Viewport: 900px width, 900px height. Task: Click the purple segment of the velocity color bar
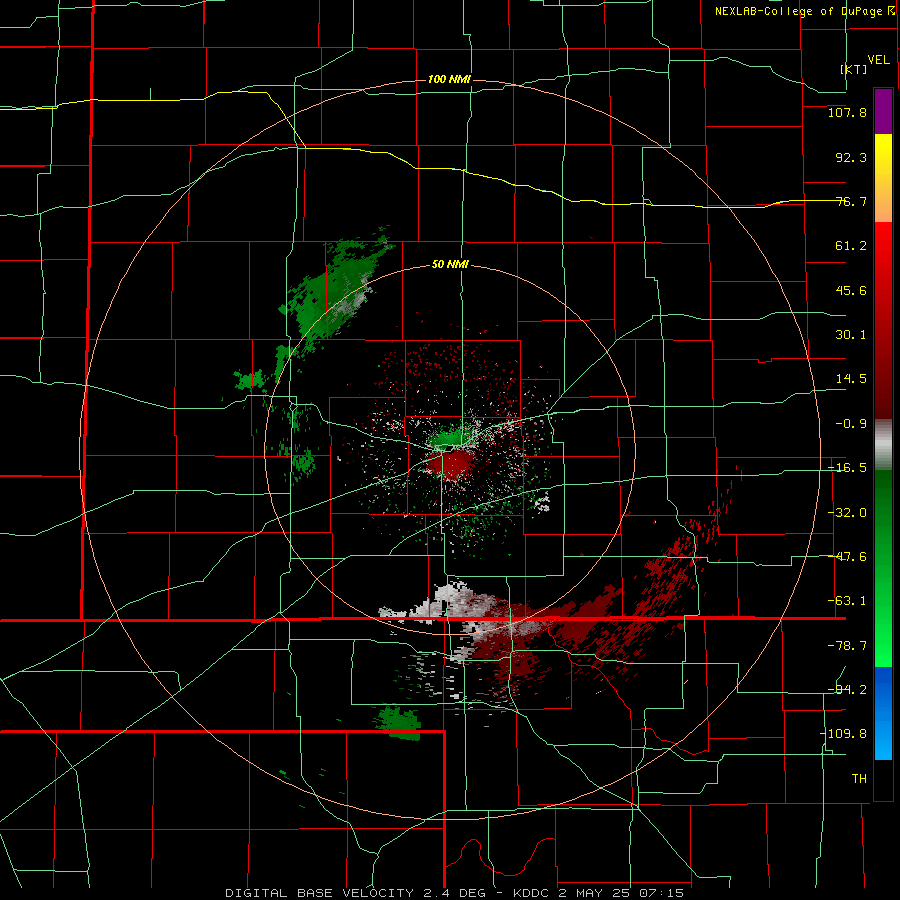883,111
